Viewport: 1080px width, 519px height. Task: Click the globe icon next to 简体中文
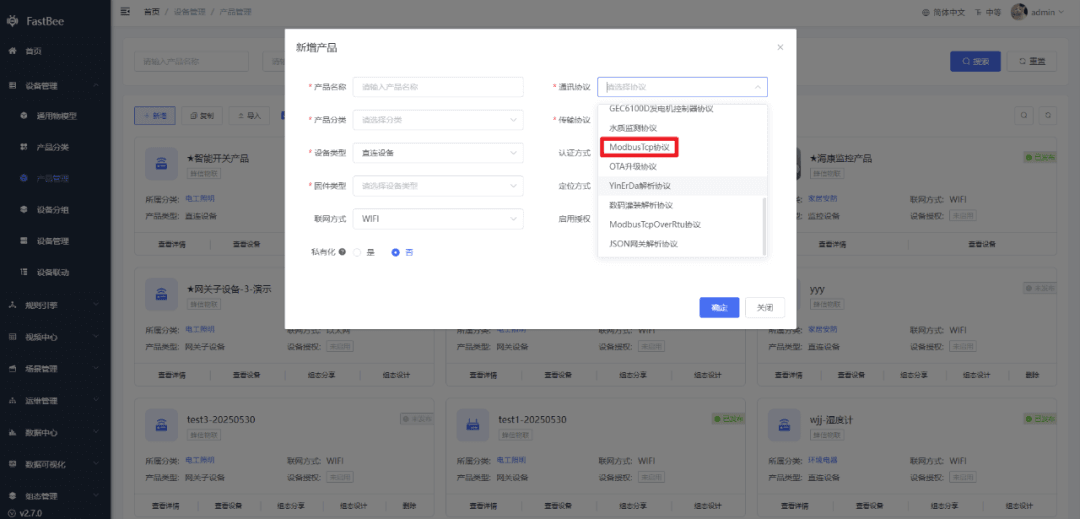point(926,12)
